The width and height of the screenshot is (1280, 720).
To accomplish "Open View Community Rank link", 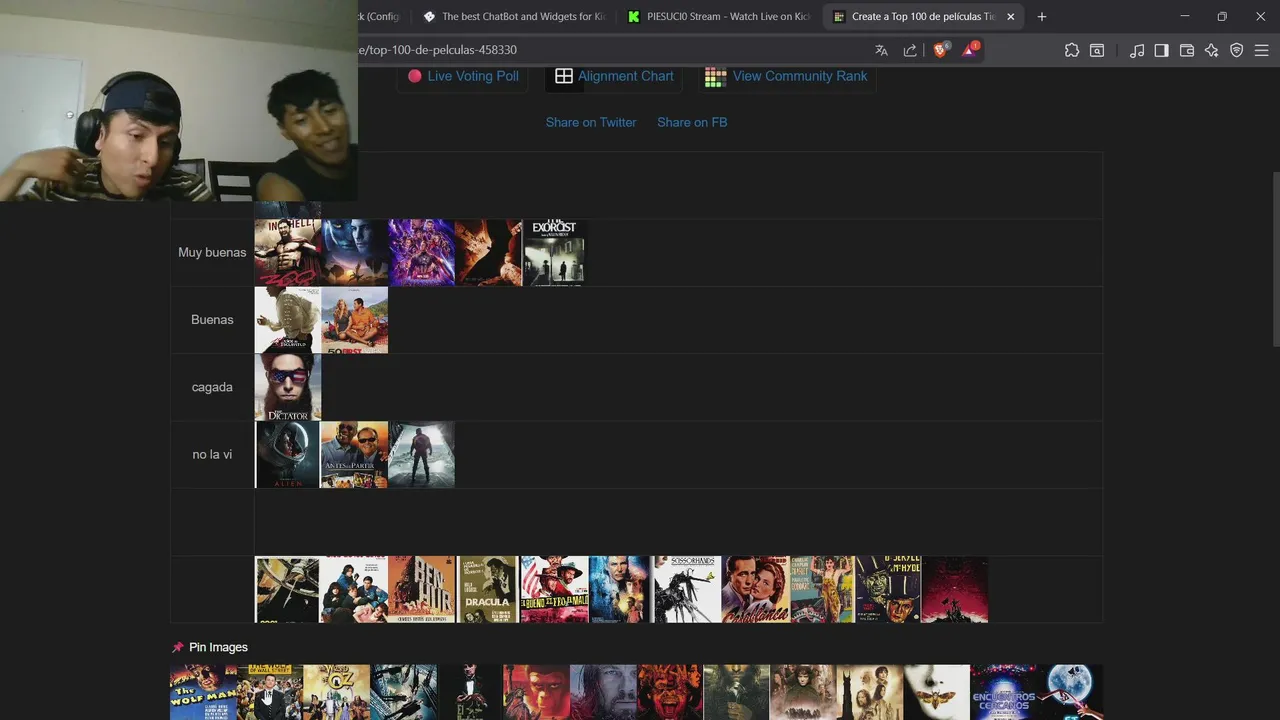I will [x=800, y=76].
